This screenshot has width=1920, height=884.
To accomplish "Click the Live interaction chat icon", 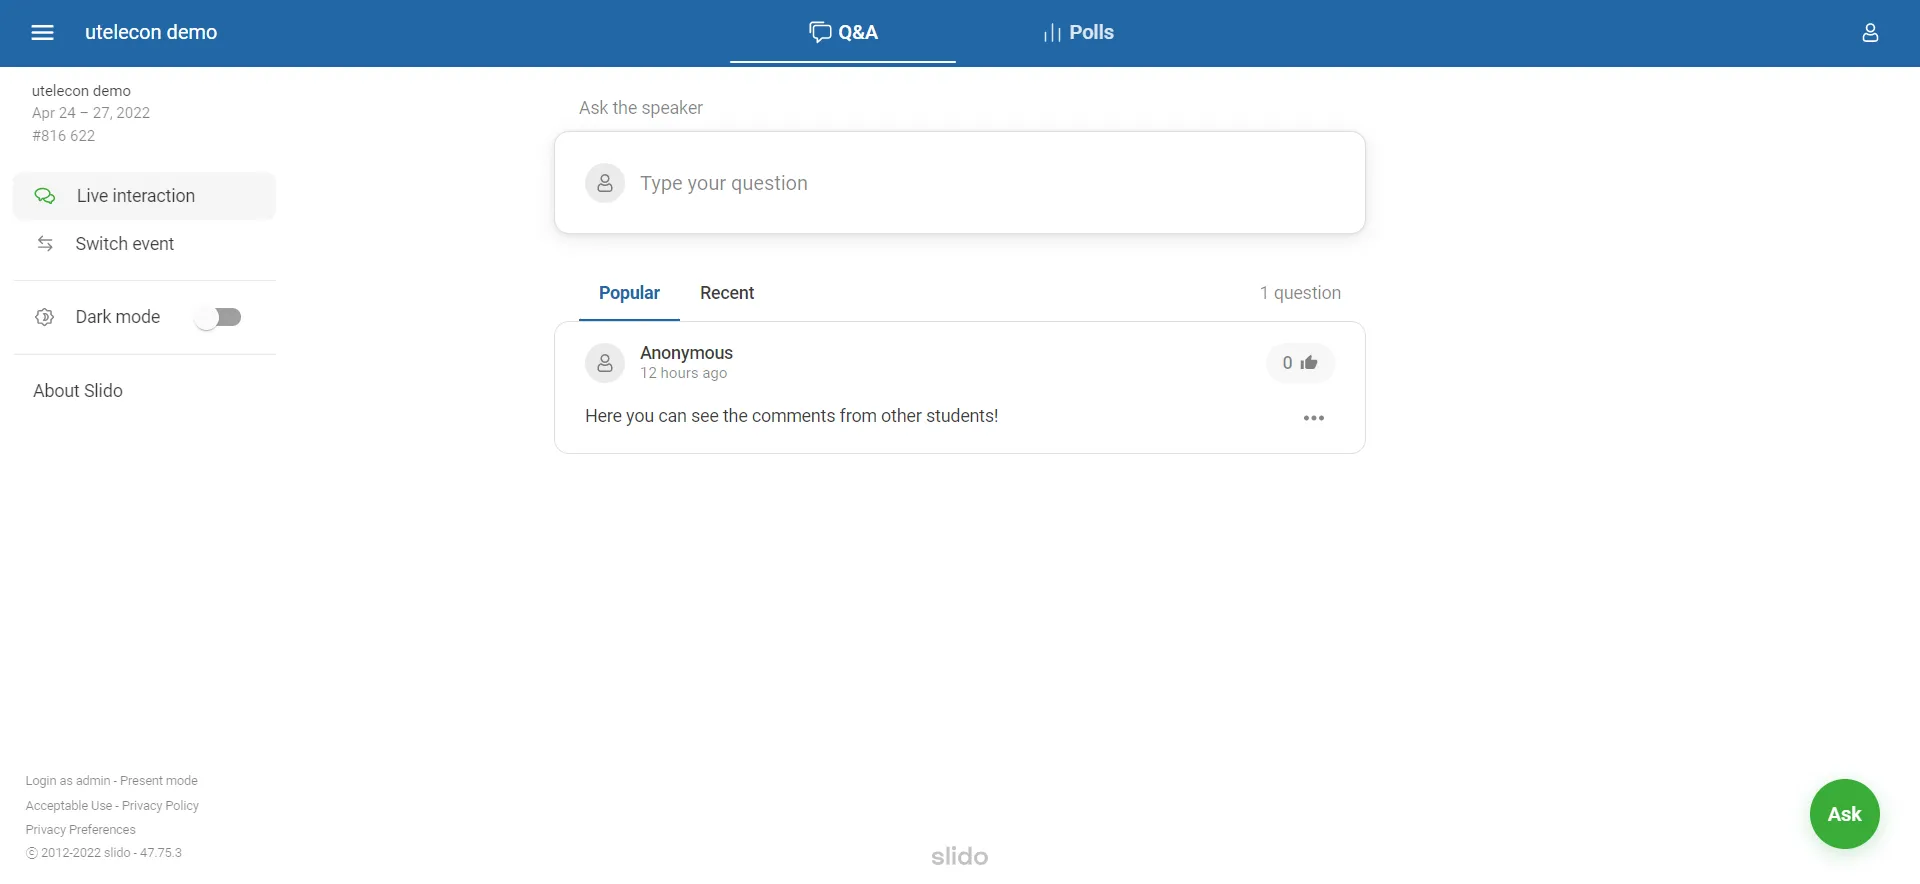I will pyautogui.click(x=45, y=196).
